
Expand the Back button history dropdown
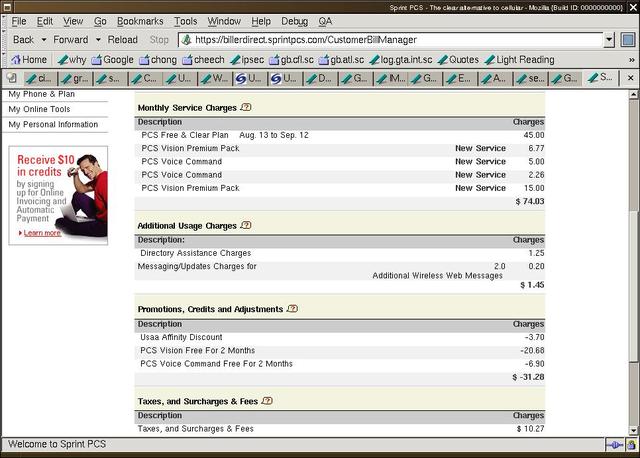tap(44, 40)
